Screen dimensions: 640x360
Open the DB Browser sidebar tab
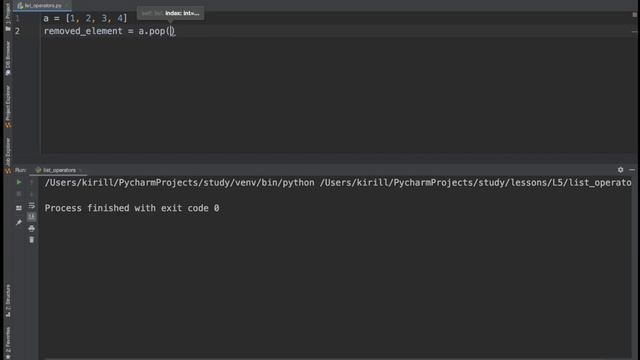pos(8,58)
